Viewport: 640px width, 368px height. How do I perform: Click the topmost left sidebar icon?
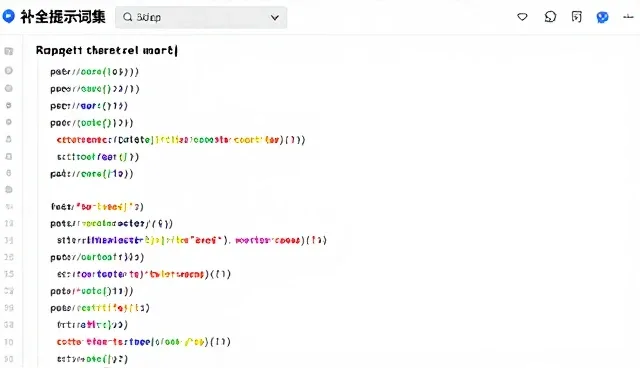click(x=9, y=51)
